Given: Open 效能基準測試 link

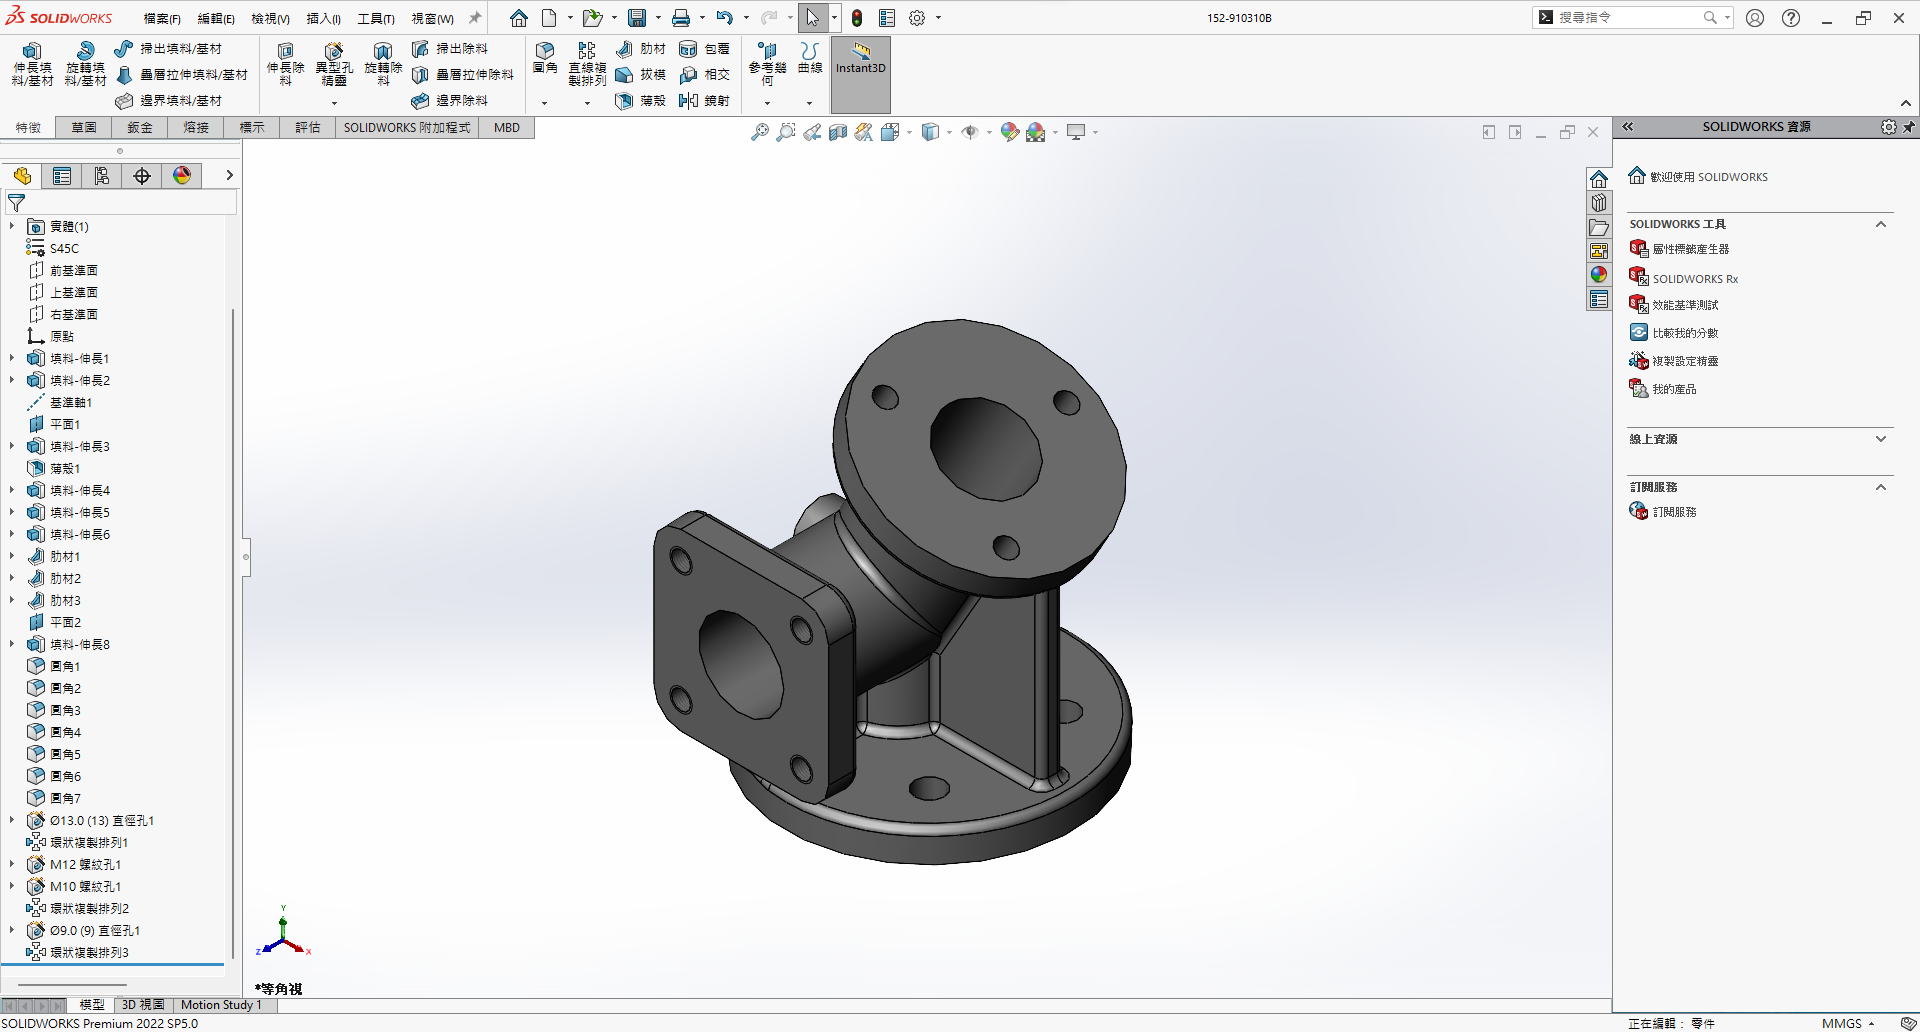Looking at the screenshot, I should [1674, 305].
